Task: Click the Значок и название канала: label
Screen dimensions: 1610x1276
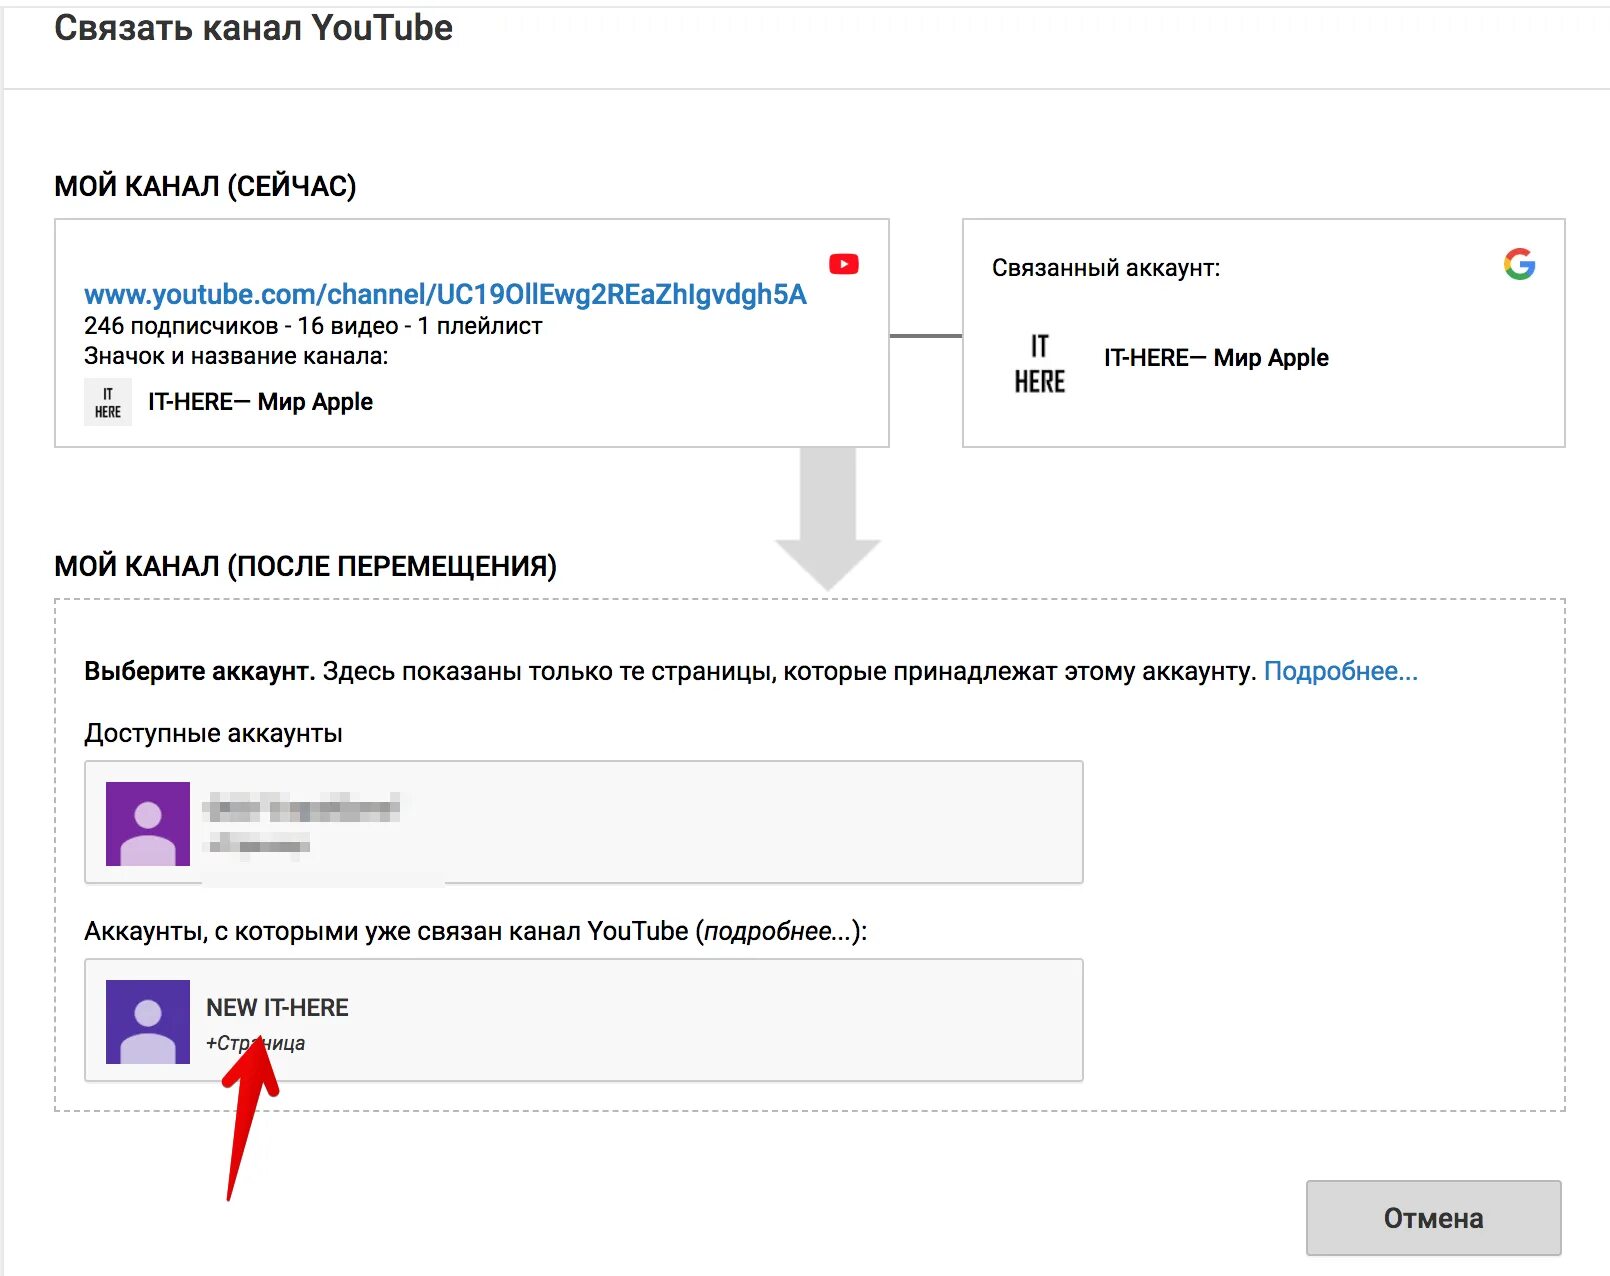Action: [236, 356]
